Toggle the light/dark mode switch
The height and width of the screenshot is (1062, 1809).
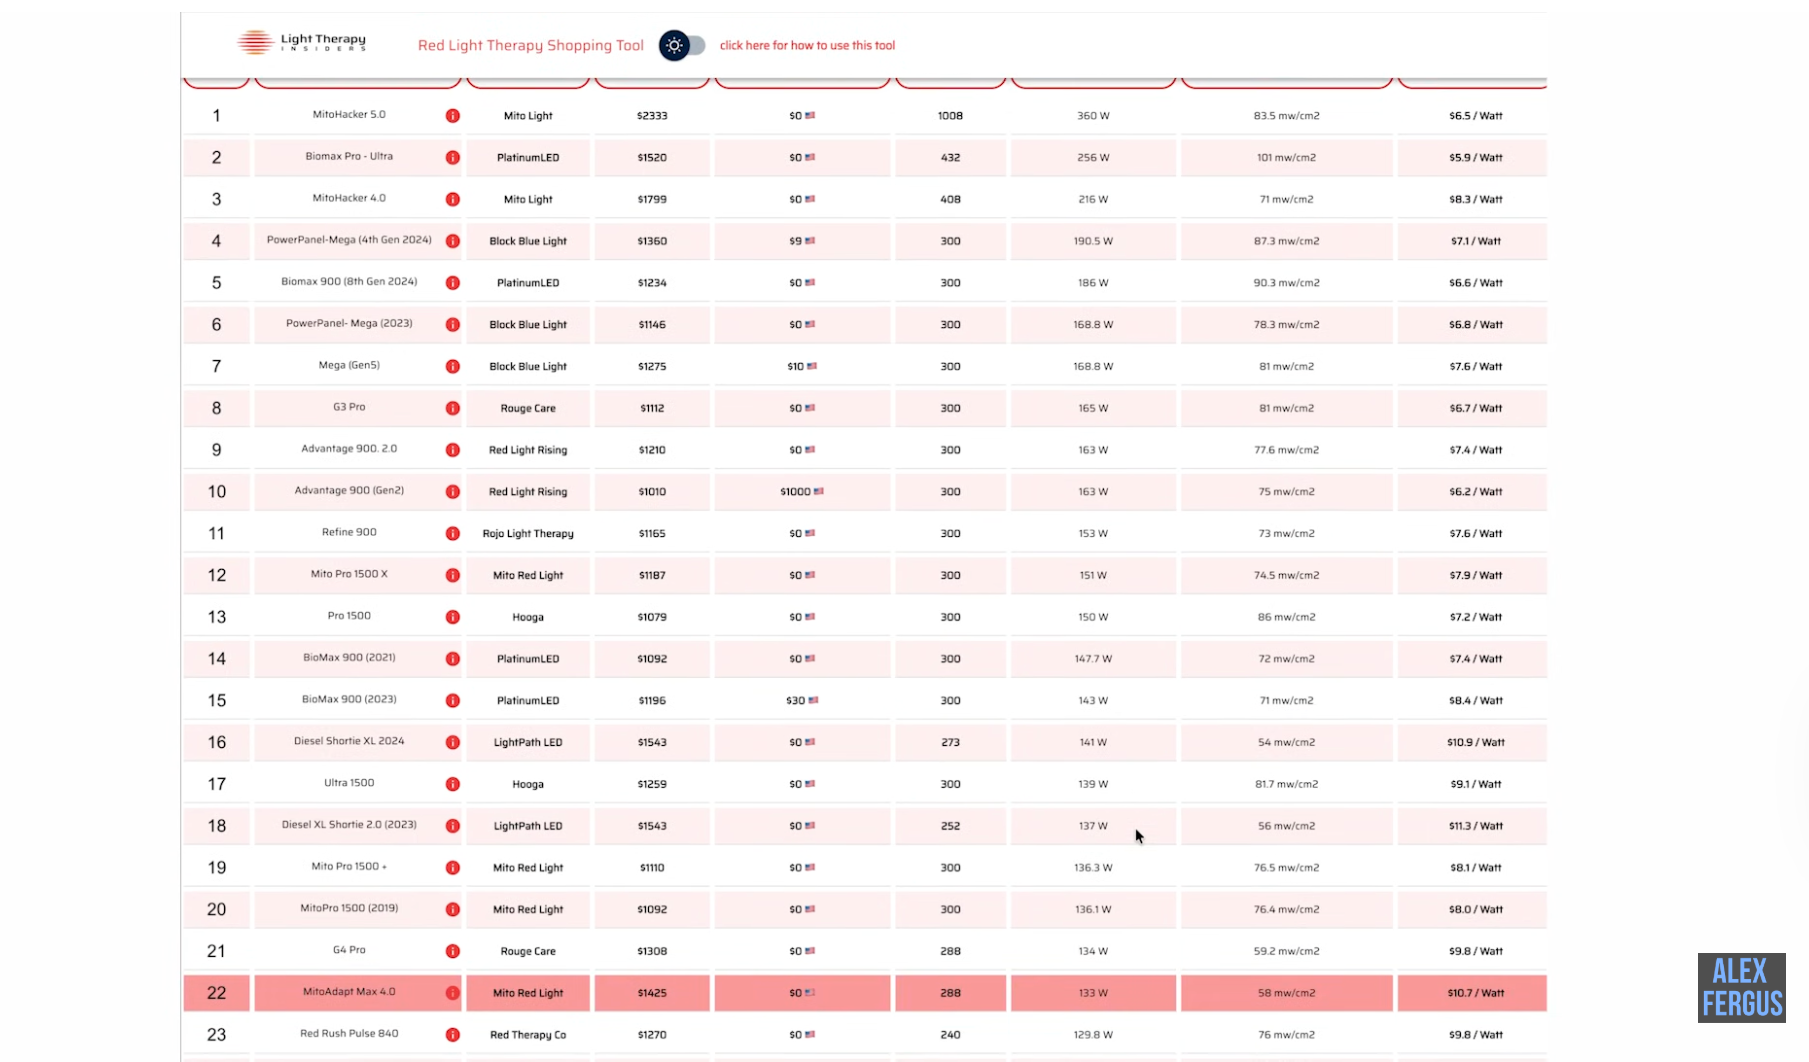tap(682, 45)
